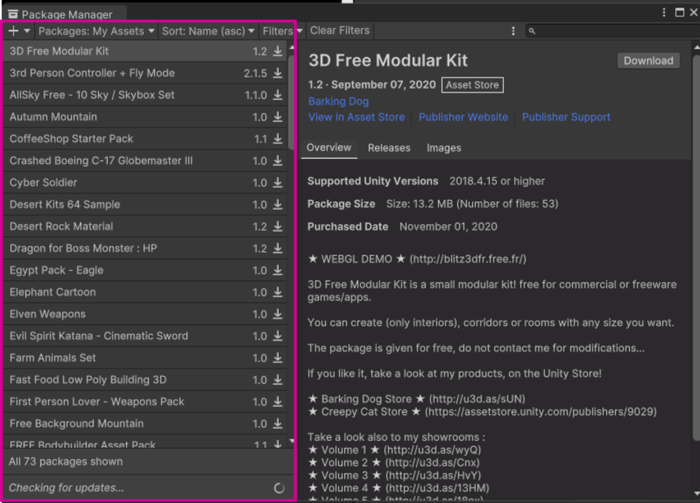The width and height of the screenshot is (700, 503).
Task: Click the download icon beside Autumn Mountain
Action: click(x=278, y=117)
